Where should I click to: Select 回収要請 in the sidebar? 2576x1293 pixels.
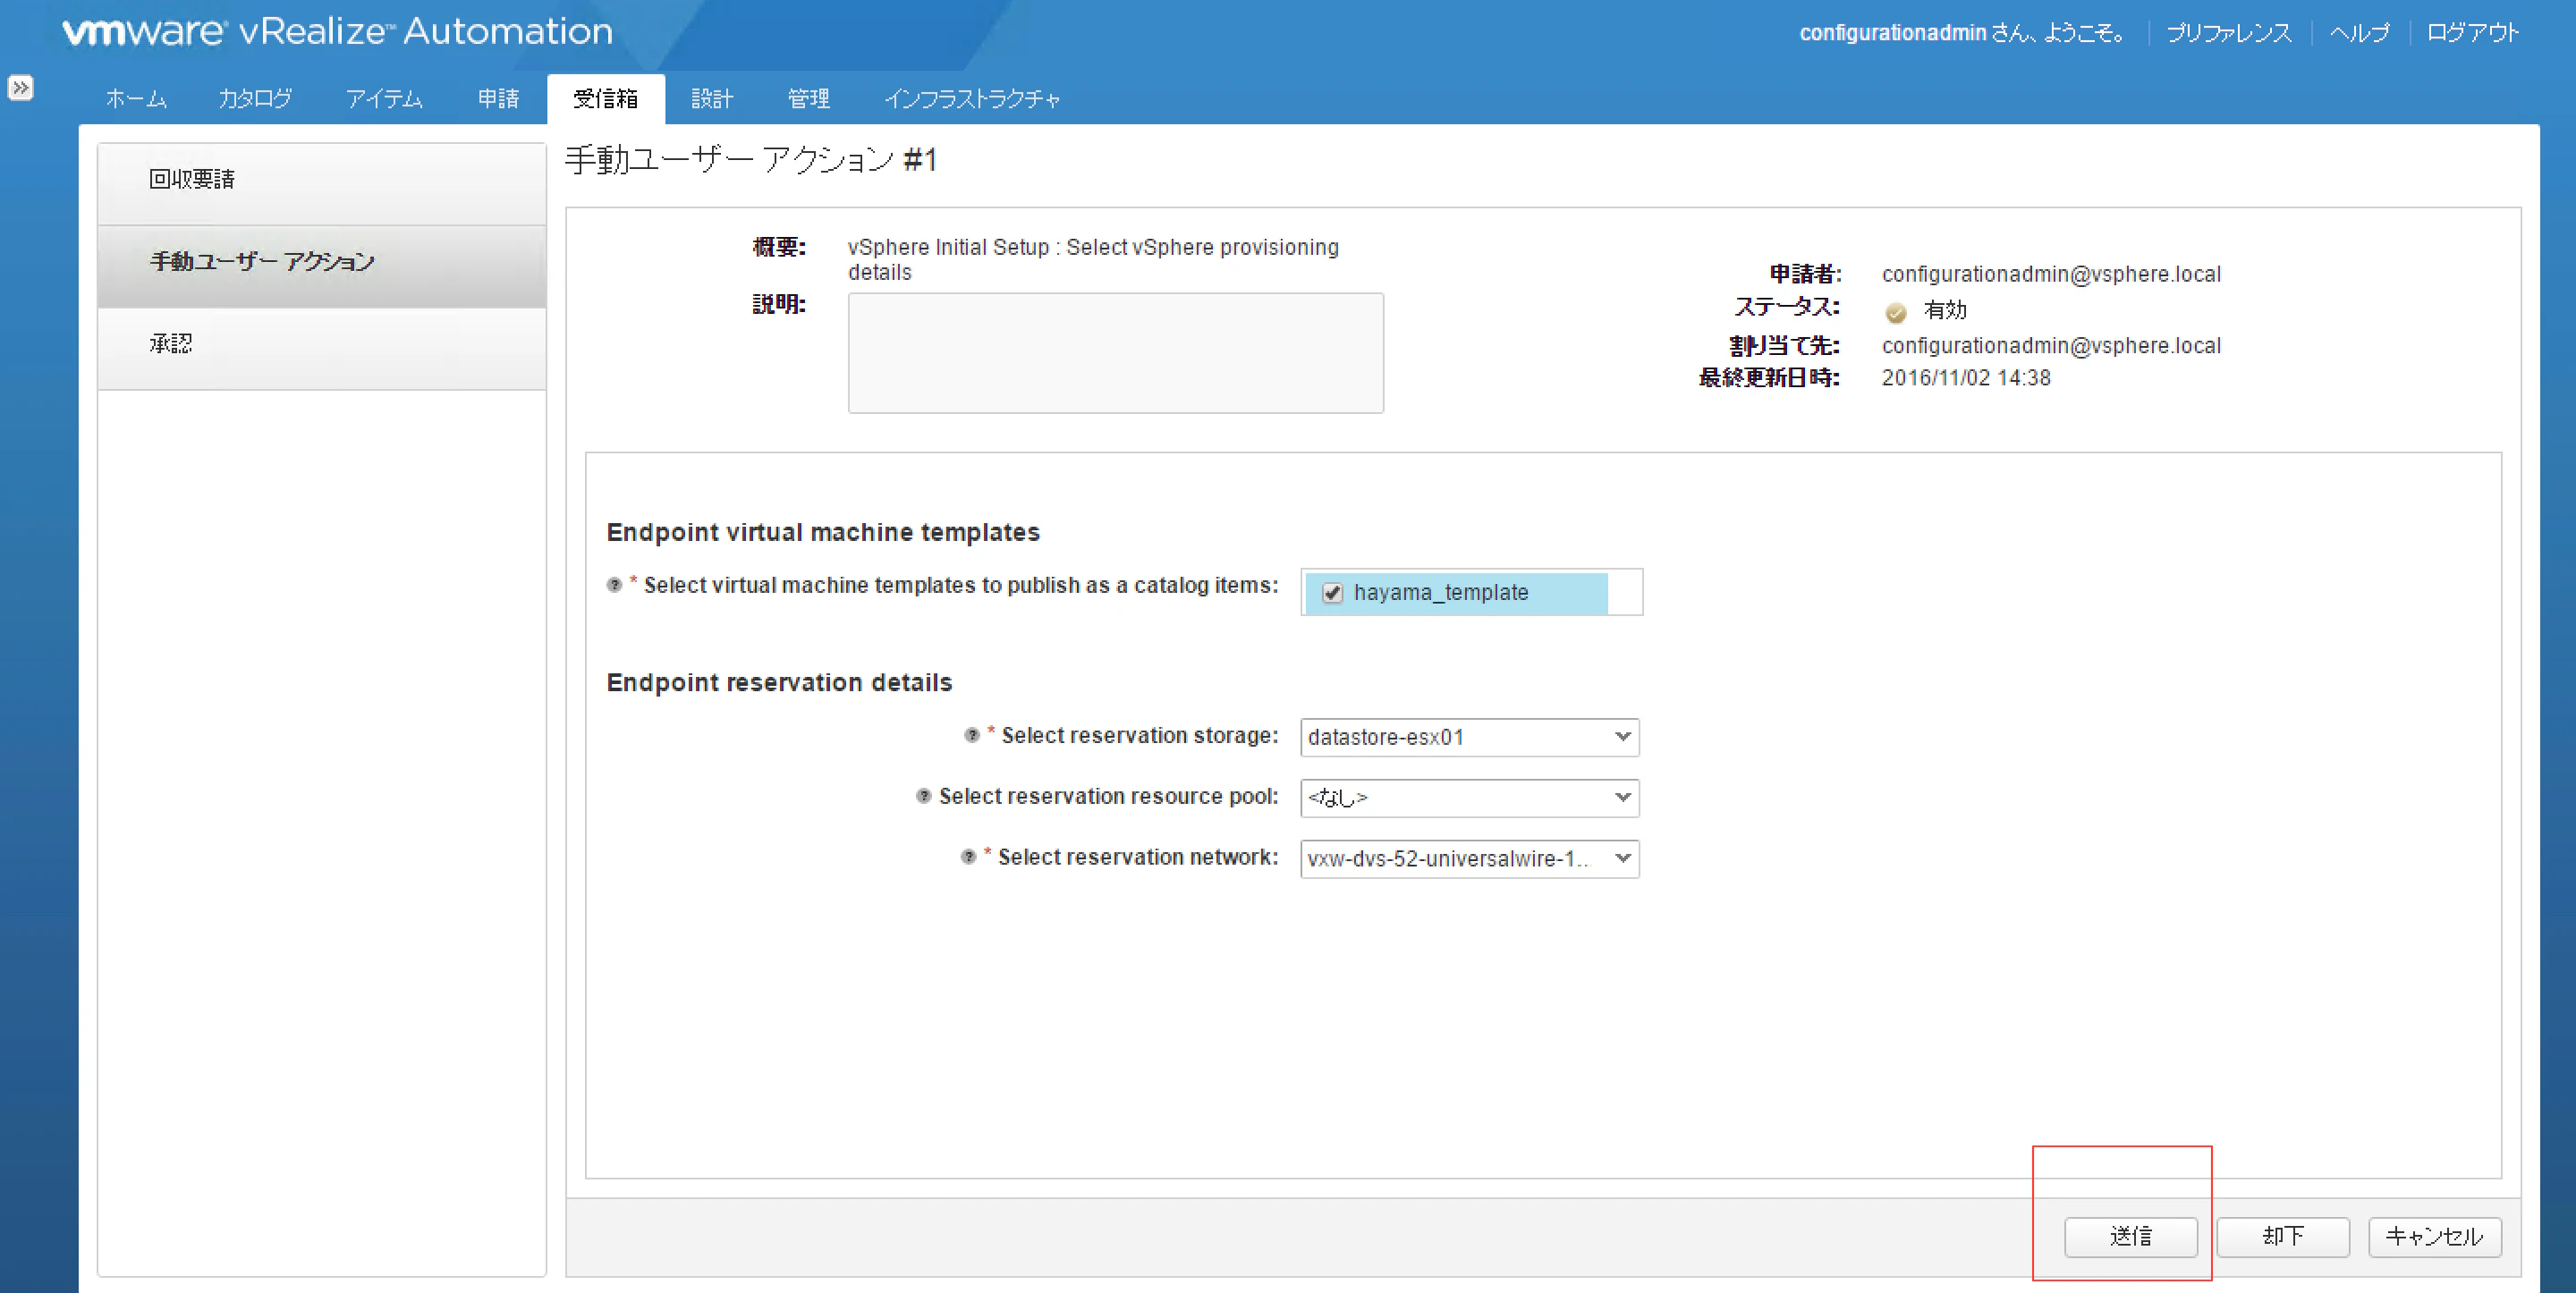click(192, 181)
